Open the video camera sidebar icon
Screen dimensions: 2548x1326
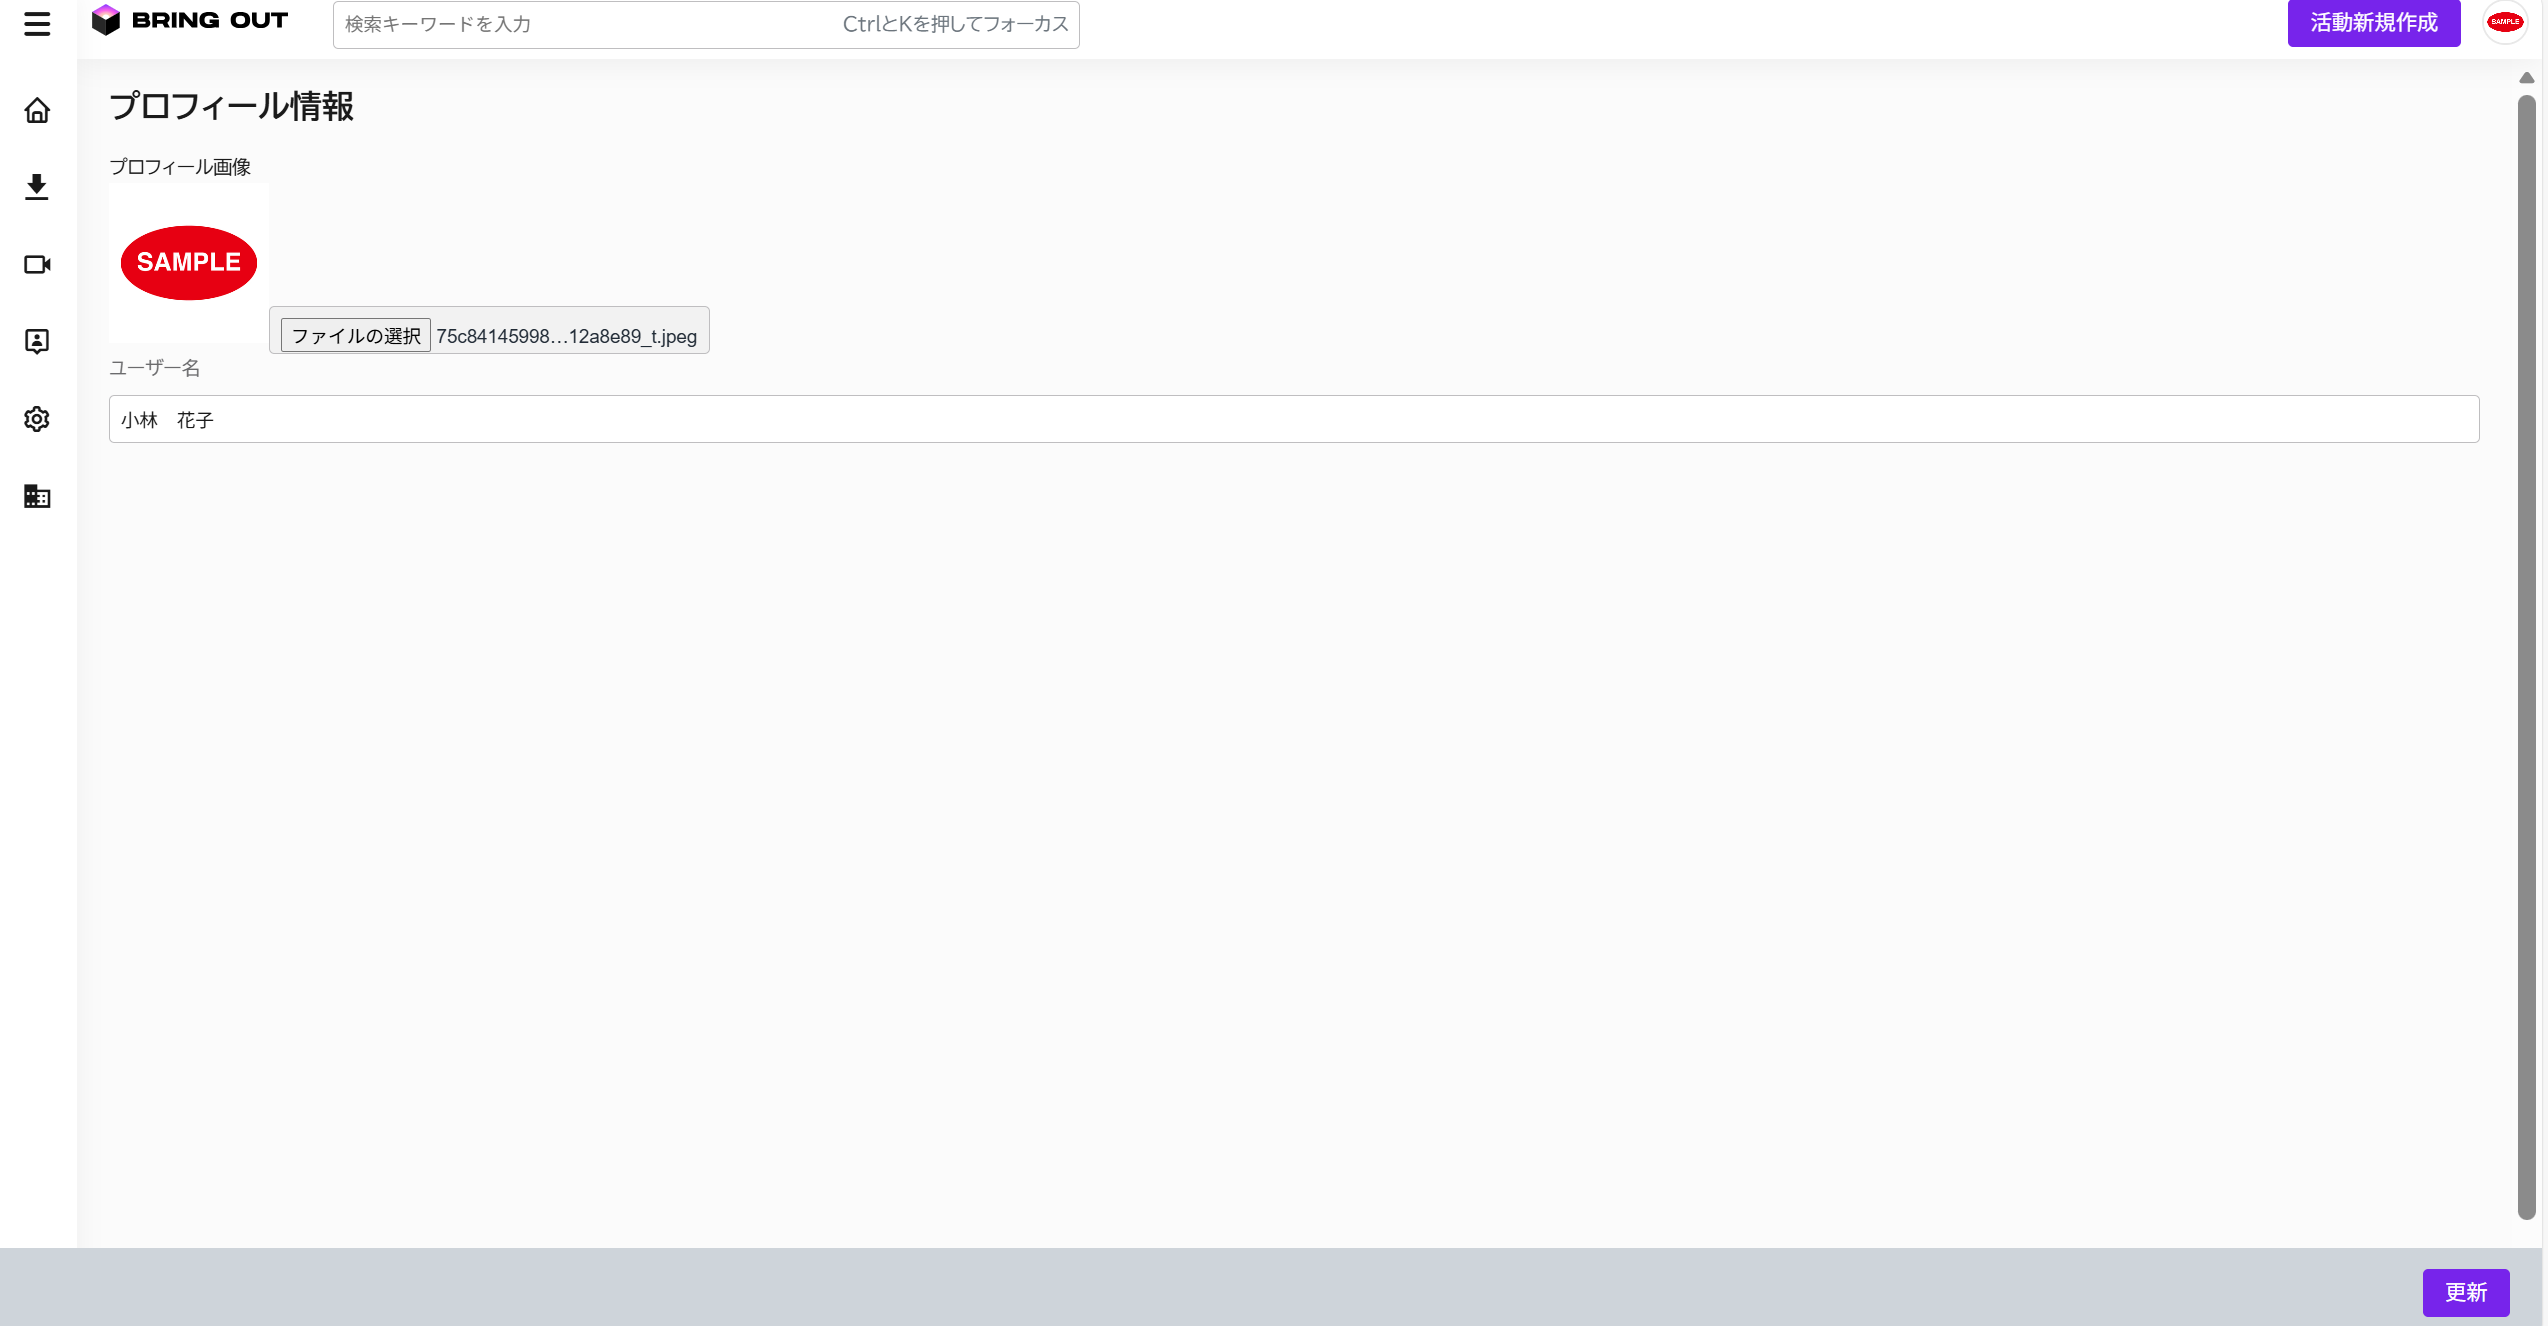(x=37, y=264)
